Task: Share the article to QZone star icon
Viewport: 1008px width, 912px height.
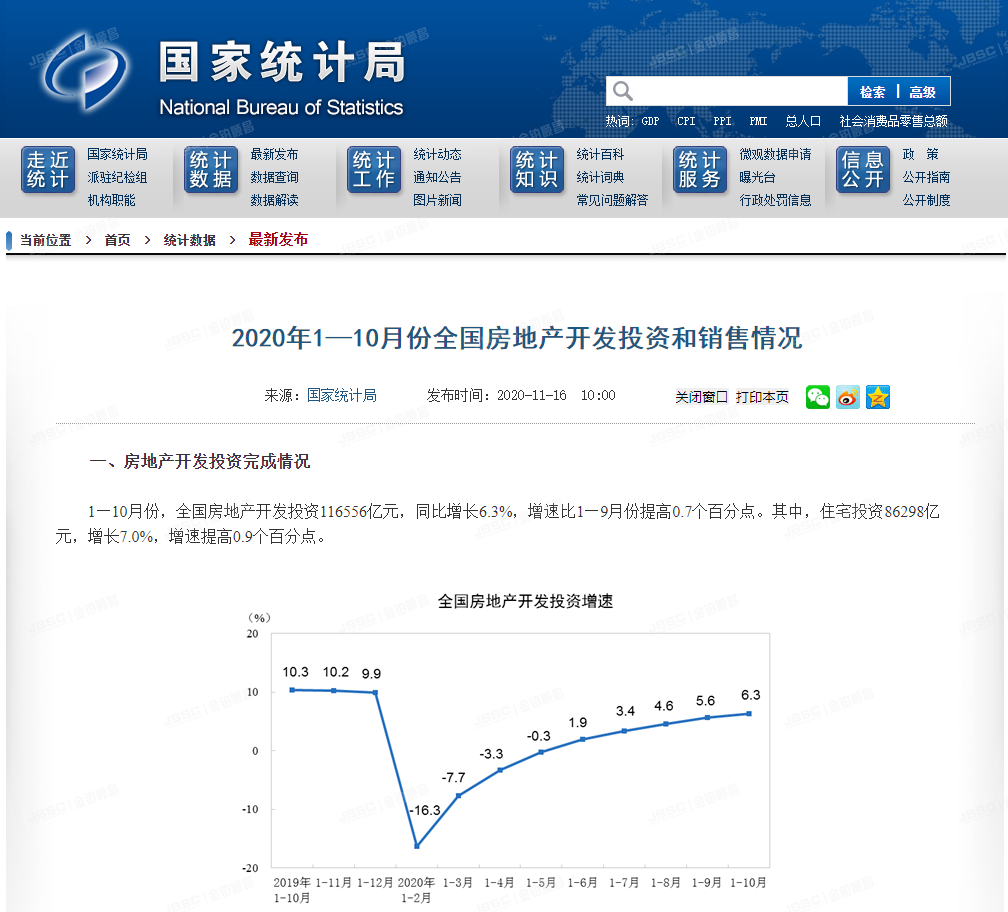Action: pyautogui.click(x=878, y=396)
